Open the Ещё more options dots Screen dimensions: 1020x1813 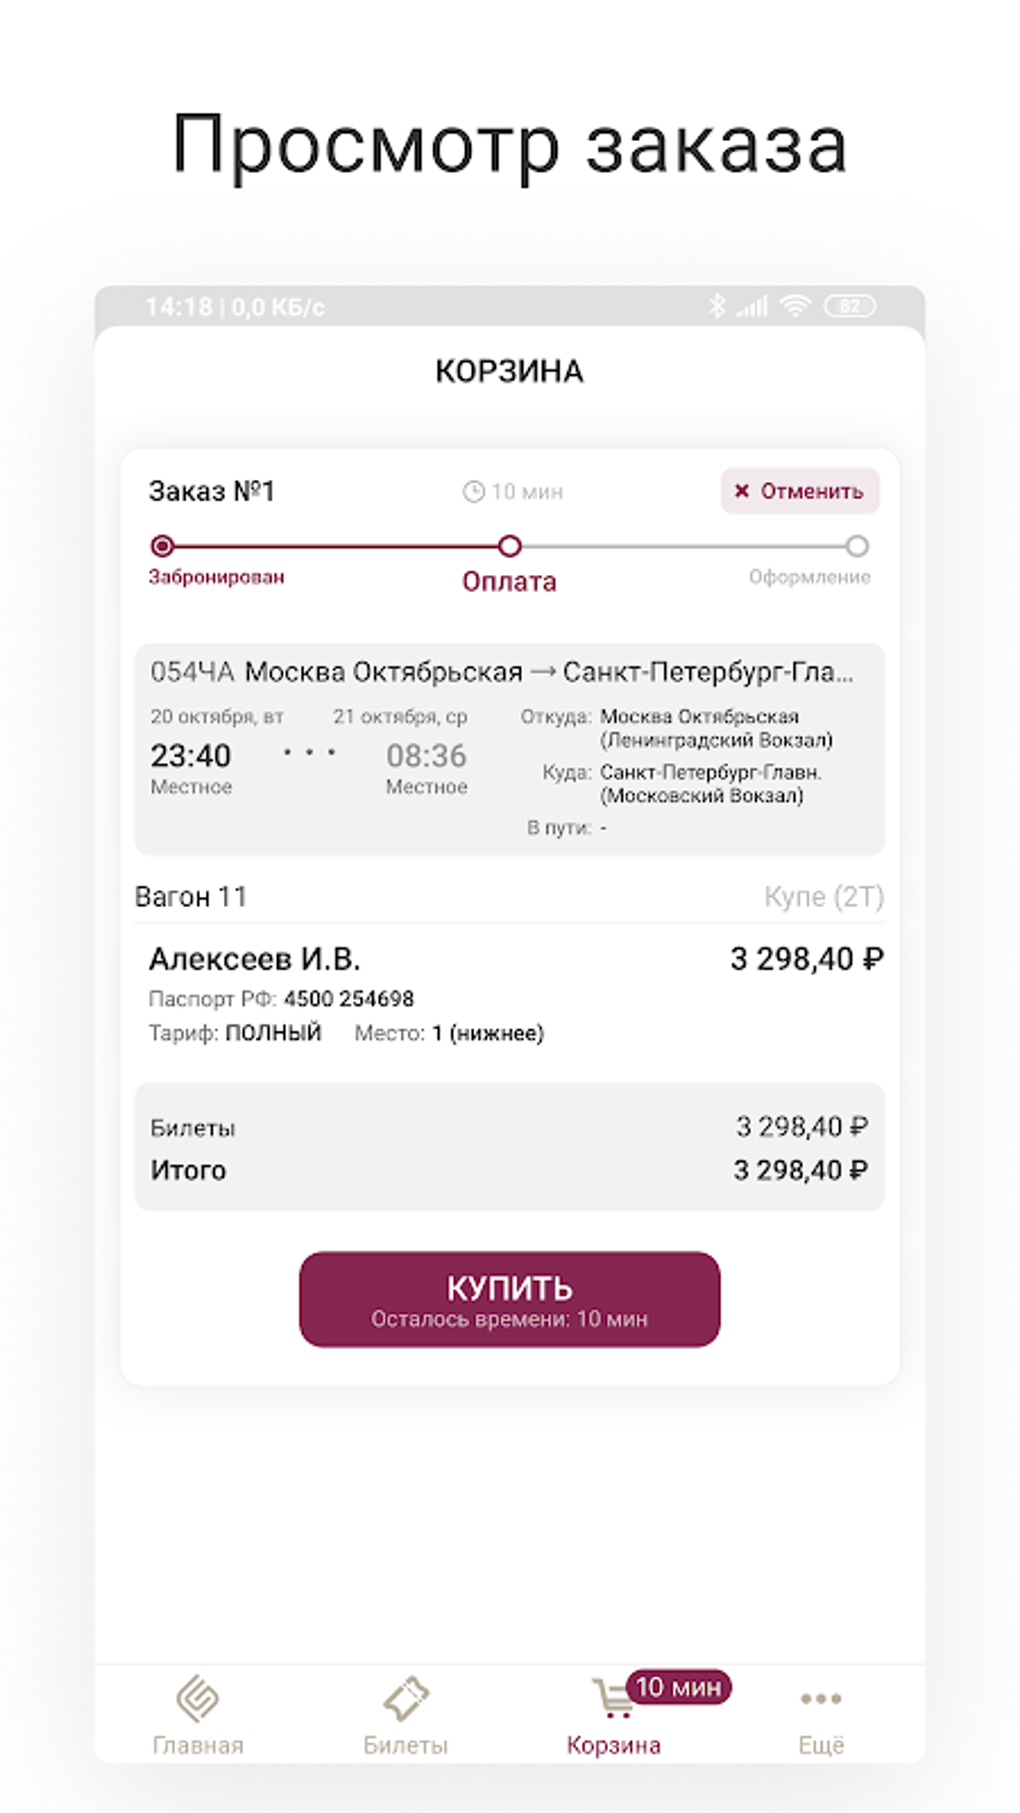click(821, 1698)
